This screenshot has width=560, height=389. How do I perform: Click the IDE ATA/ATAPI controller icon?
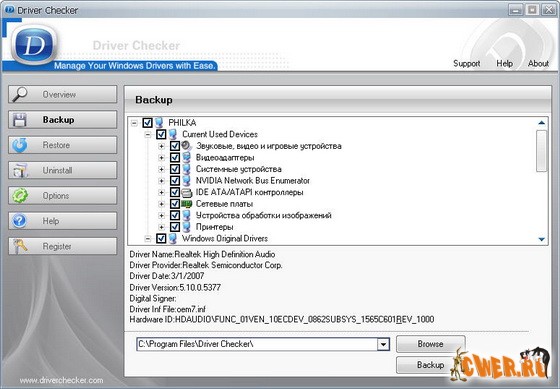[x=186, y=193]
